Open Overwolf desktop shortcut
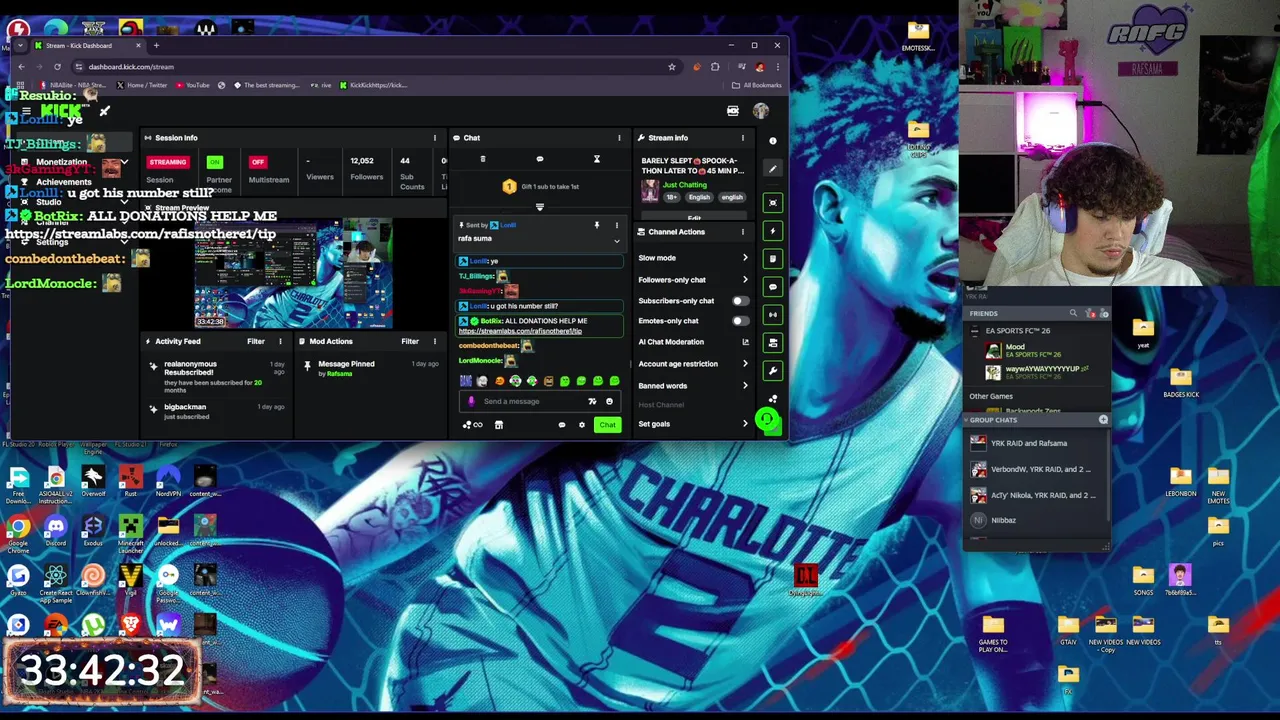Image resolution: width=1280 pixels, height=720 pixels. [x=93, y=480]
